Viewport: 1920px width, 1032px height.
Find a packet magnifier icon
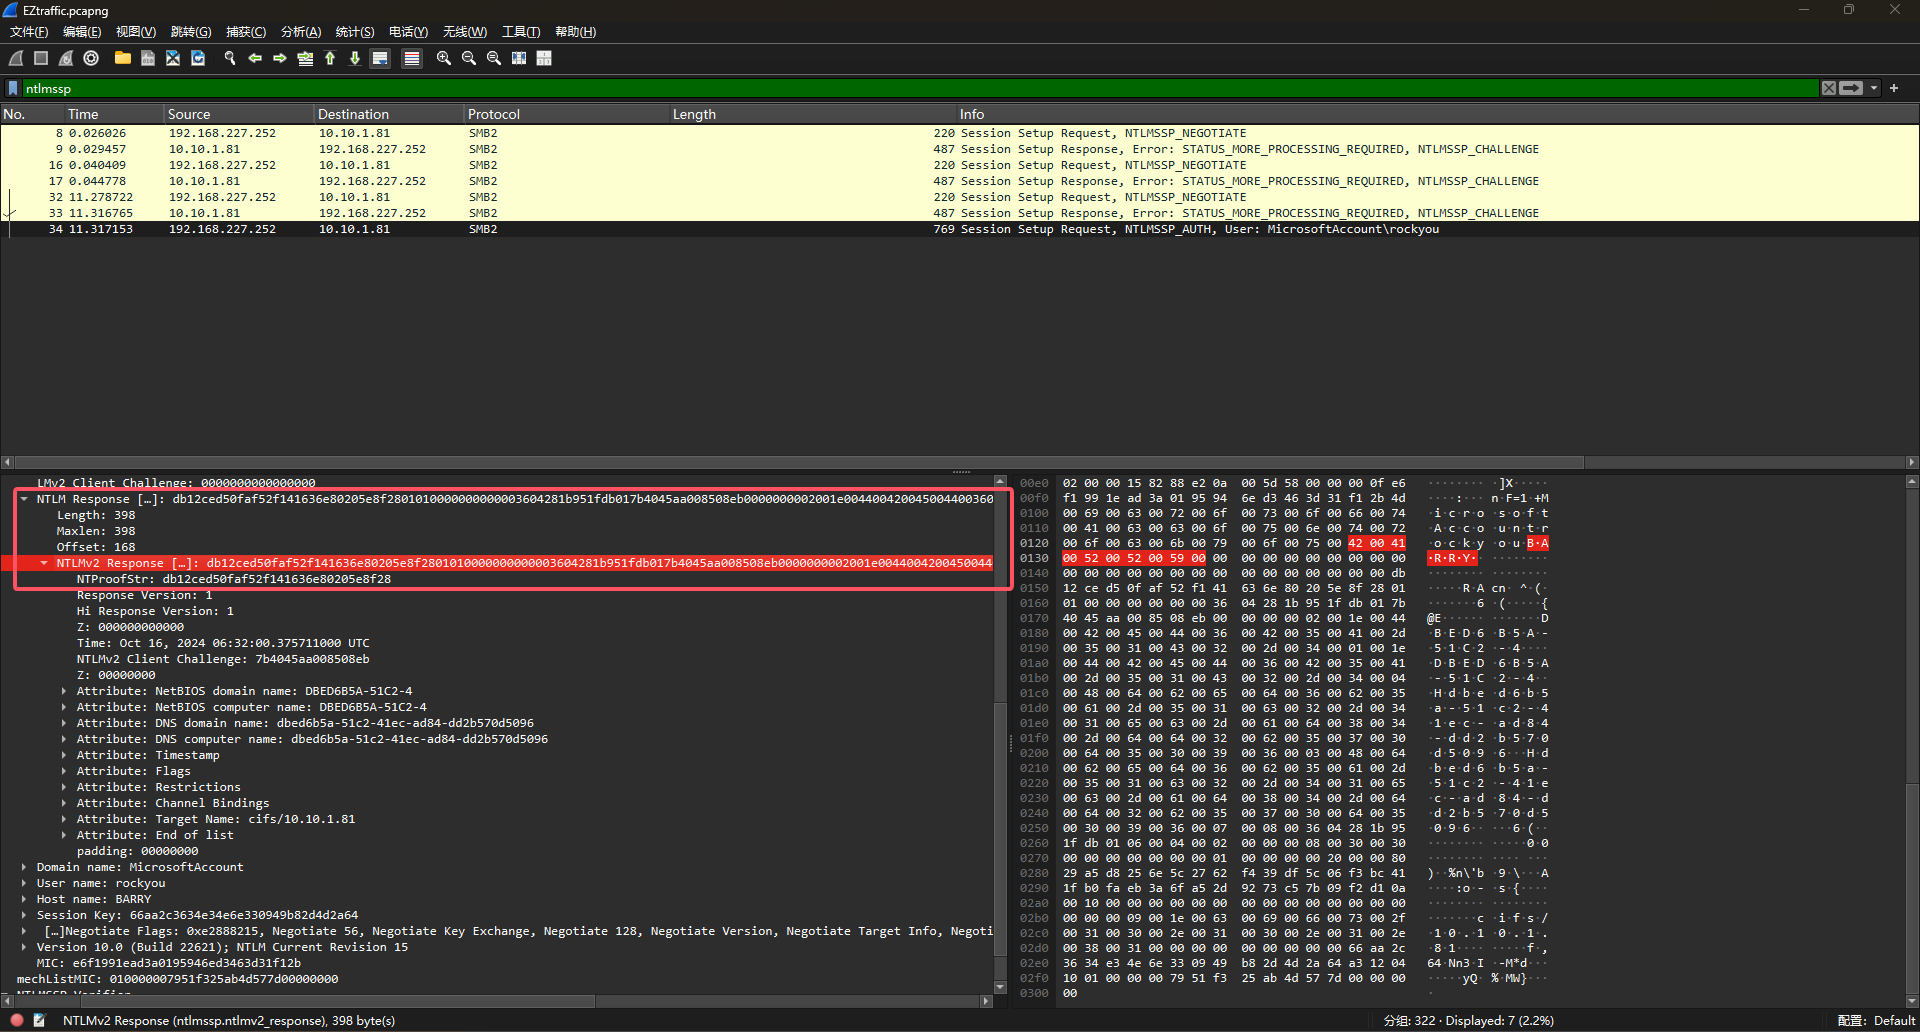tap(229, 58)
